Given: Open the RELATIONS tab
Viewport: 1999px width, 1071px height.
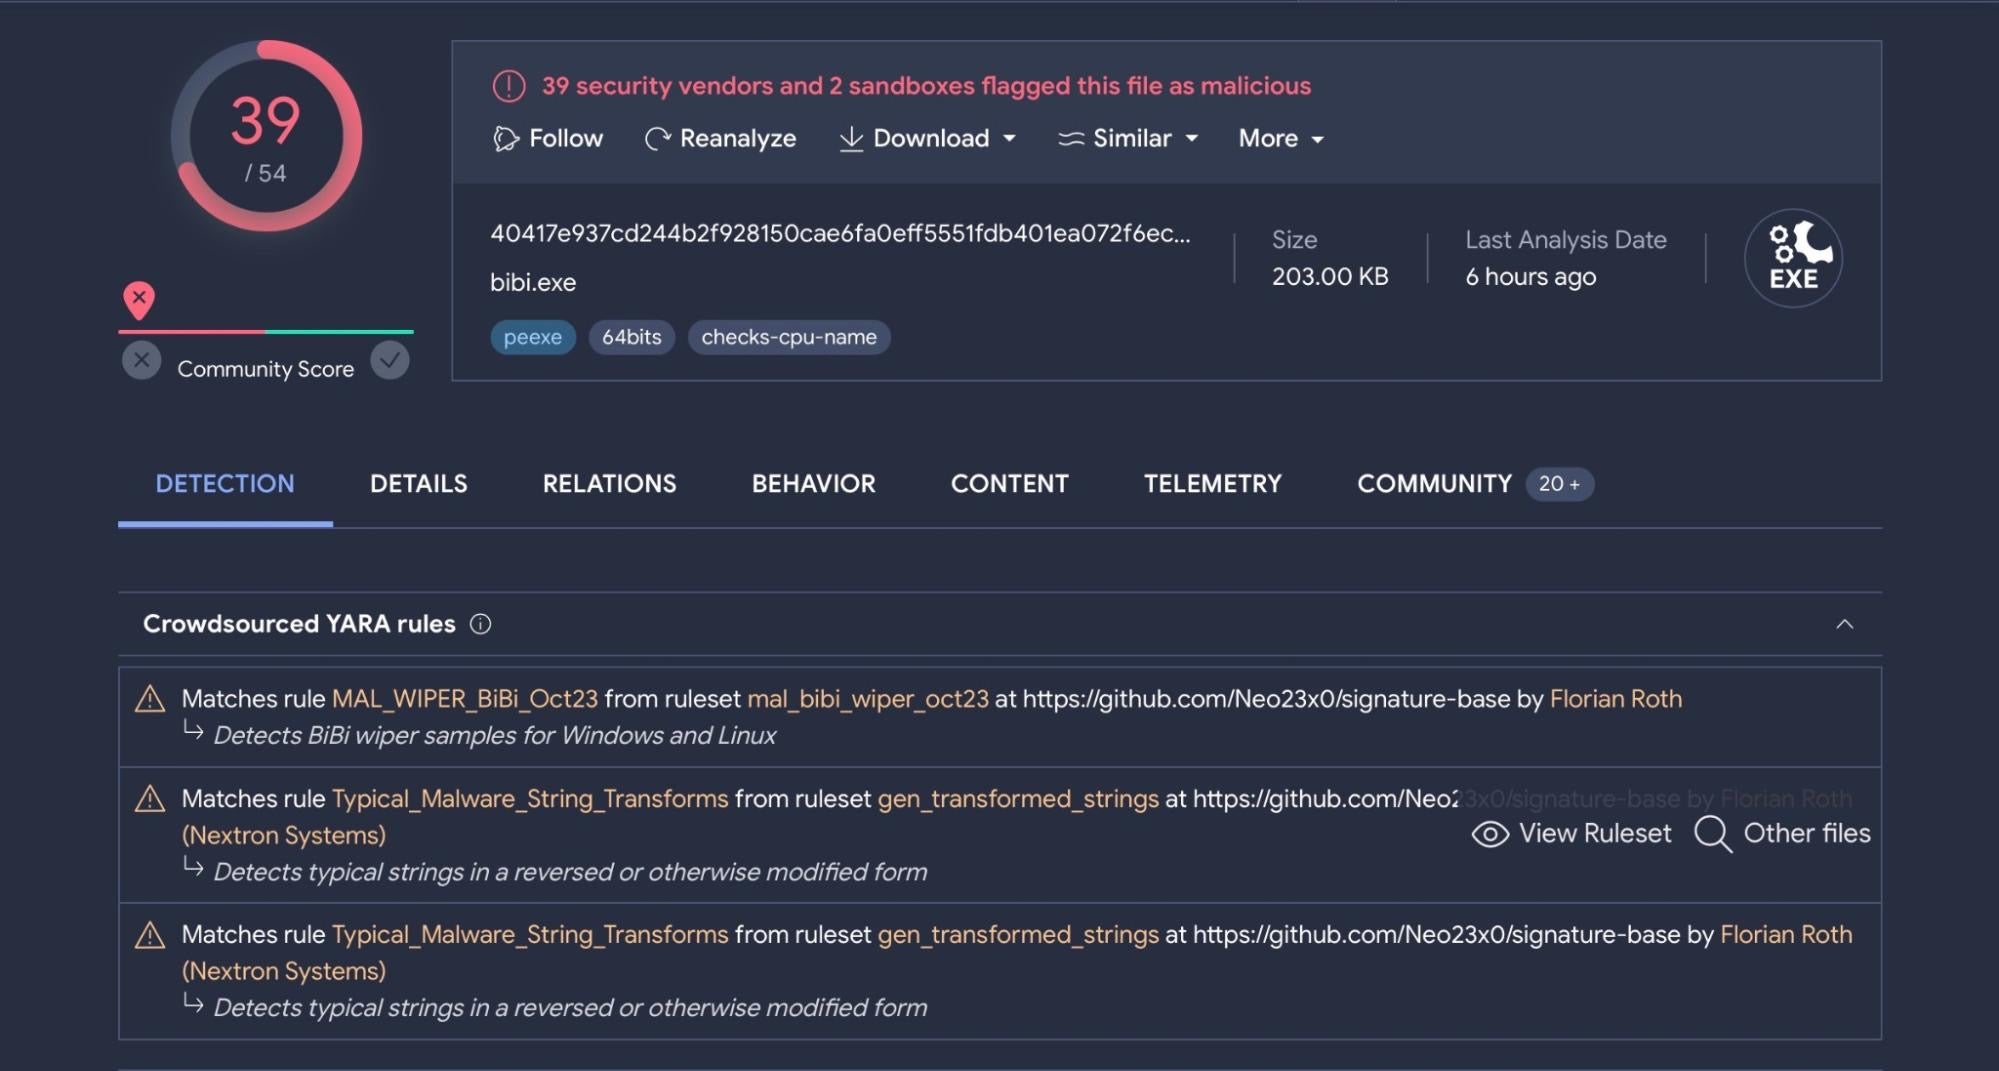Looking at the screenshot, I should [x=609, y=484].
